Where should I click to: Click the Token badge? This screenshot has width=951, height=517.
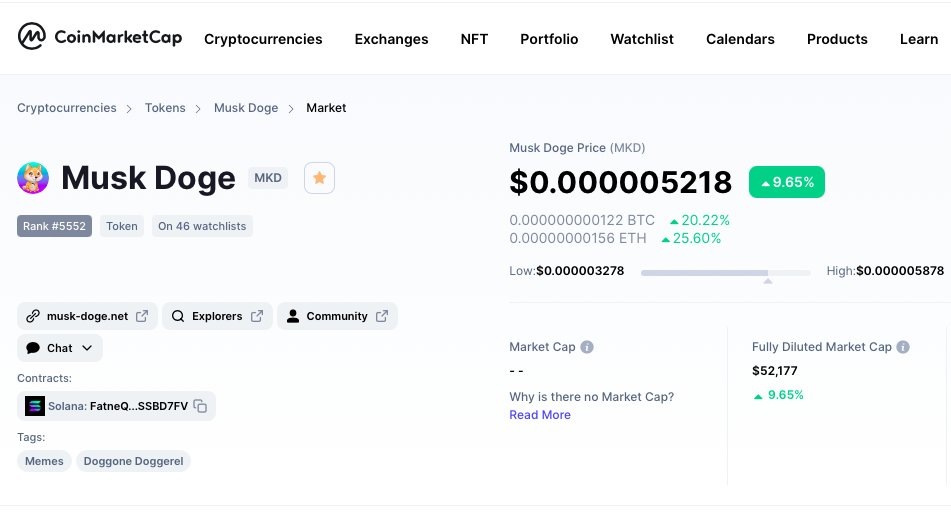pyautogui.click(x=122, y=226)
